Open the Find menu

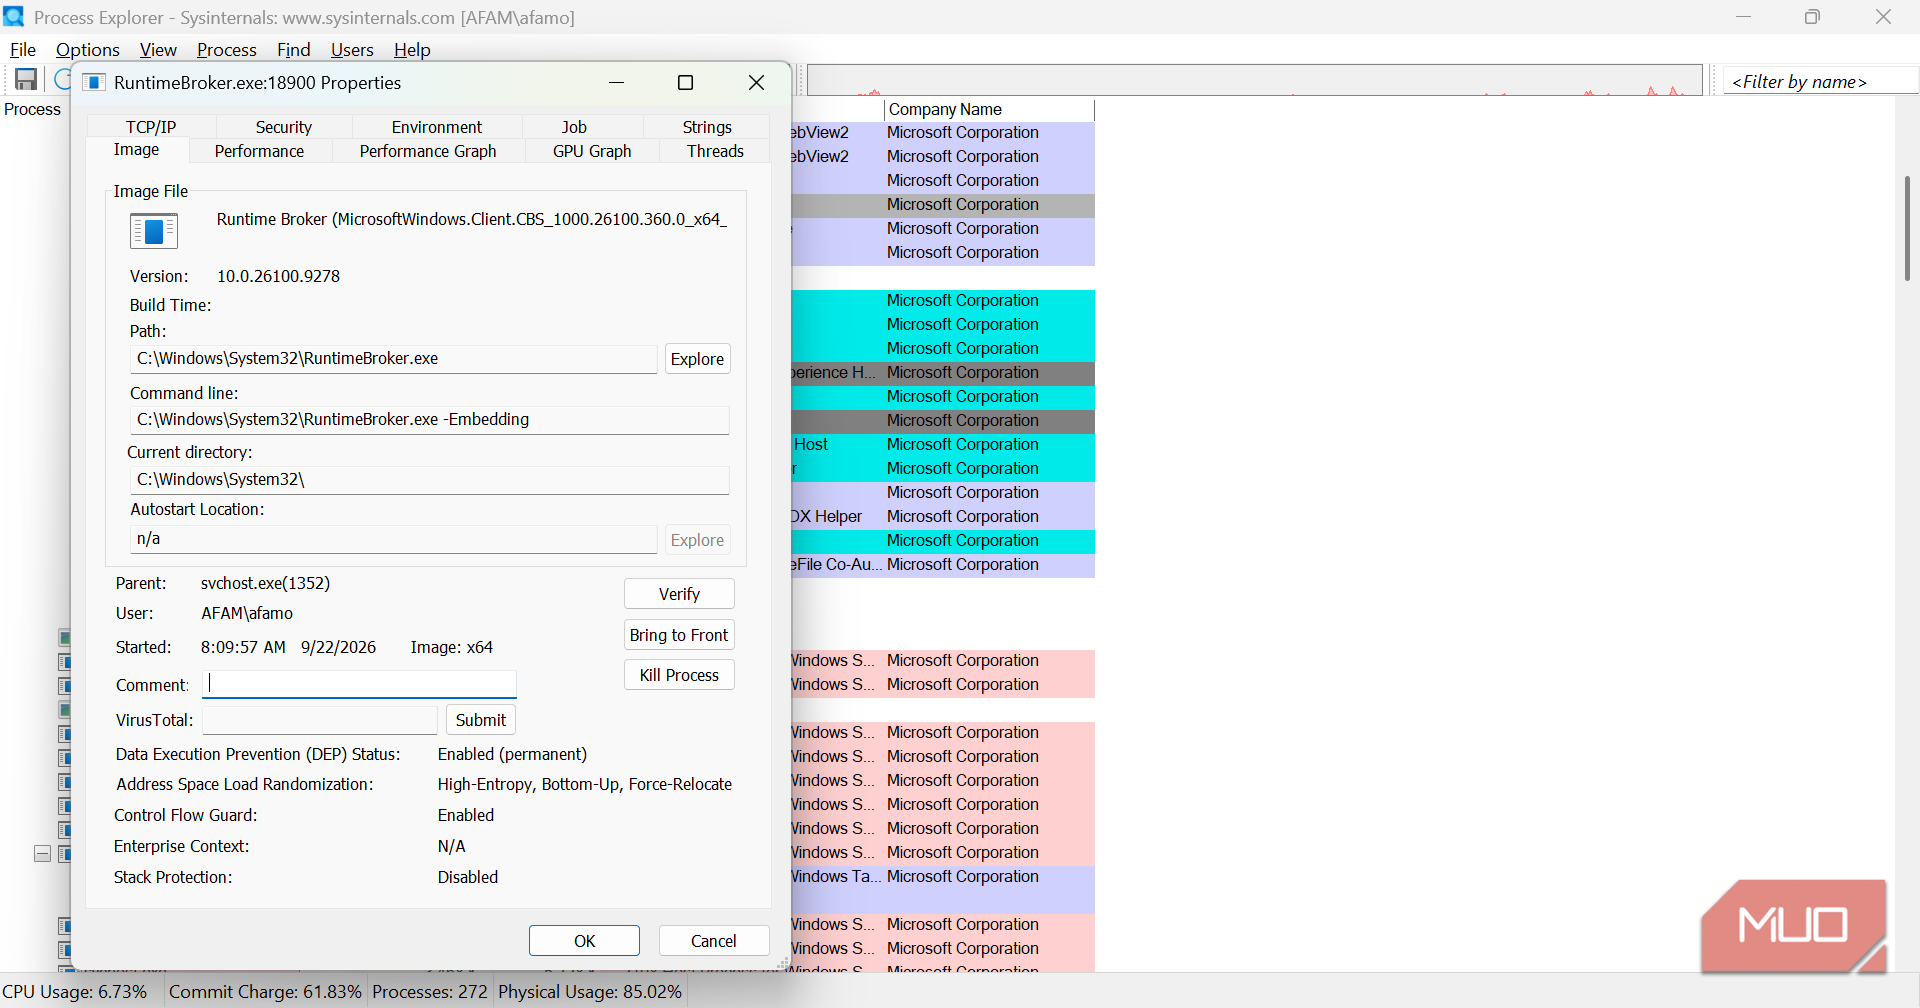coord(294,50)
